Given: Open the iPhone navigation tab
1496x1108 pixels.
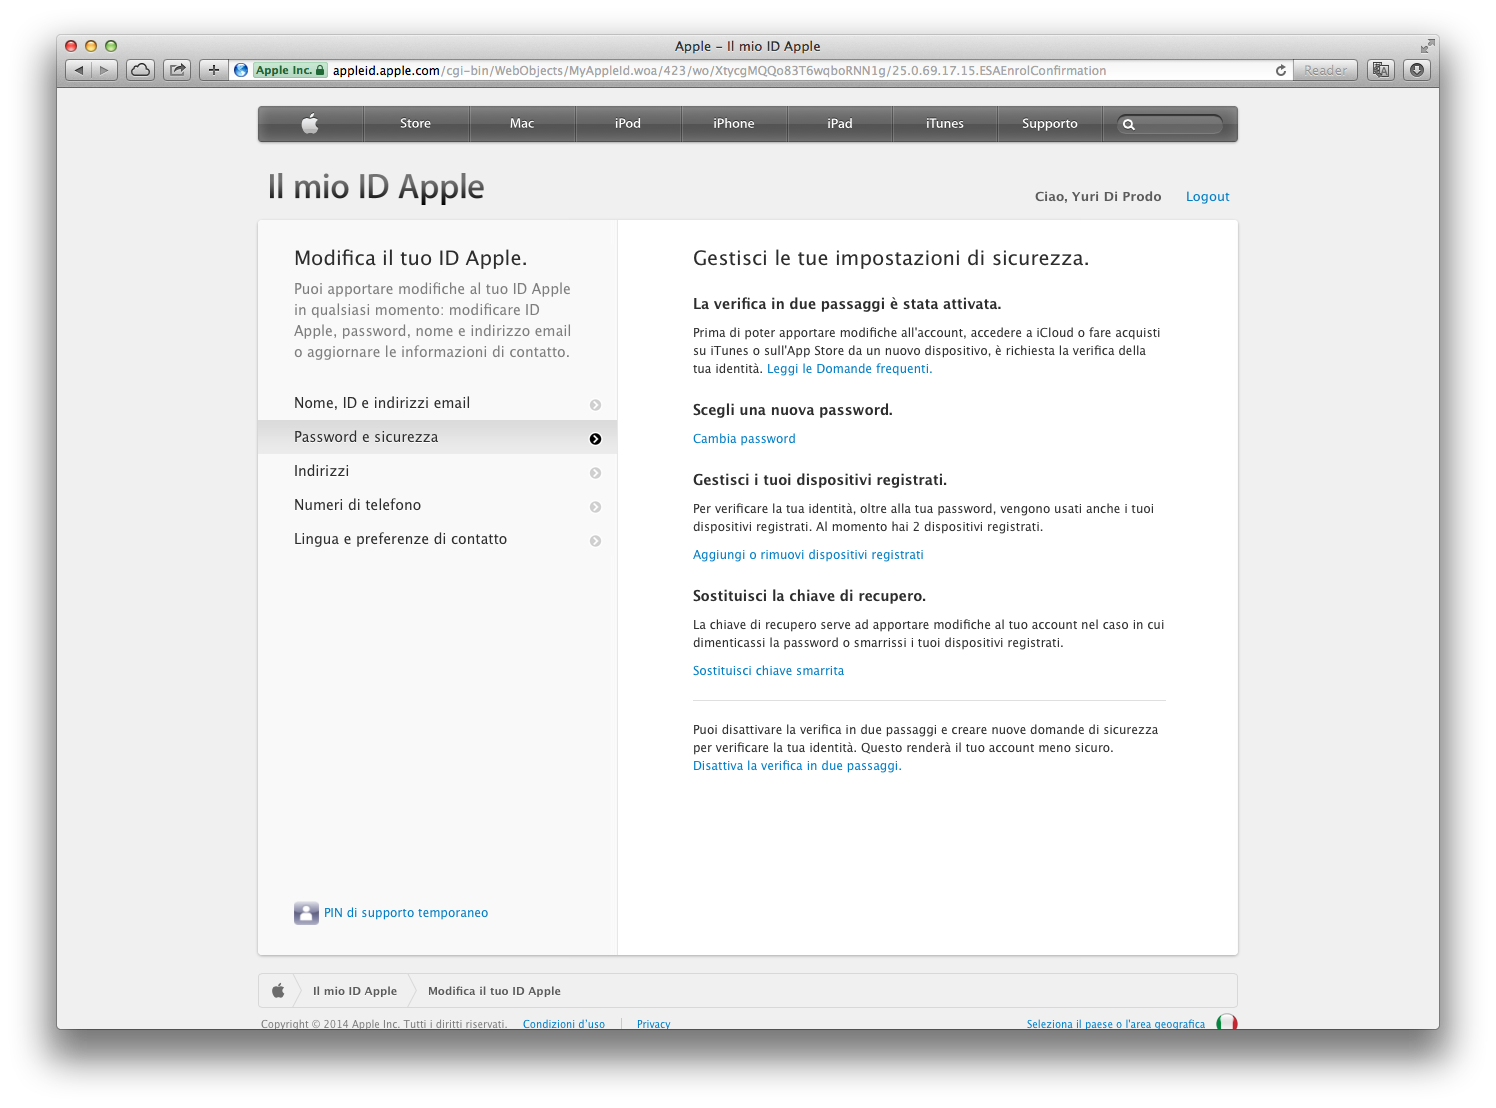Looking at the screenshot, I should (x=734, y=124).
